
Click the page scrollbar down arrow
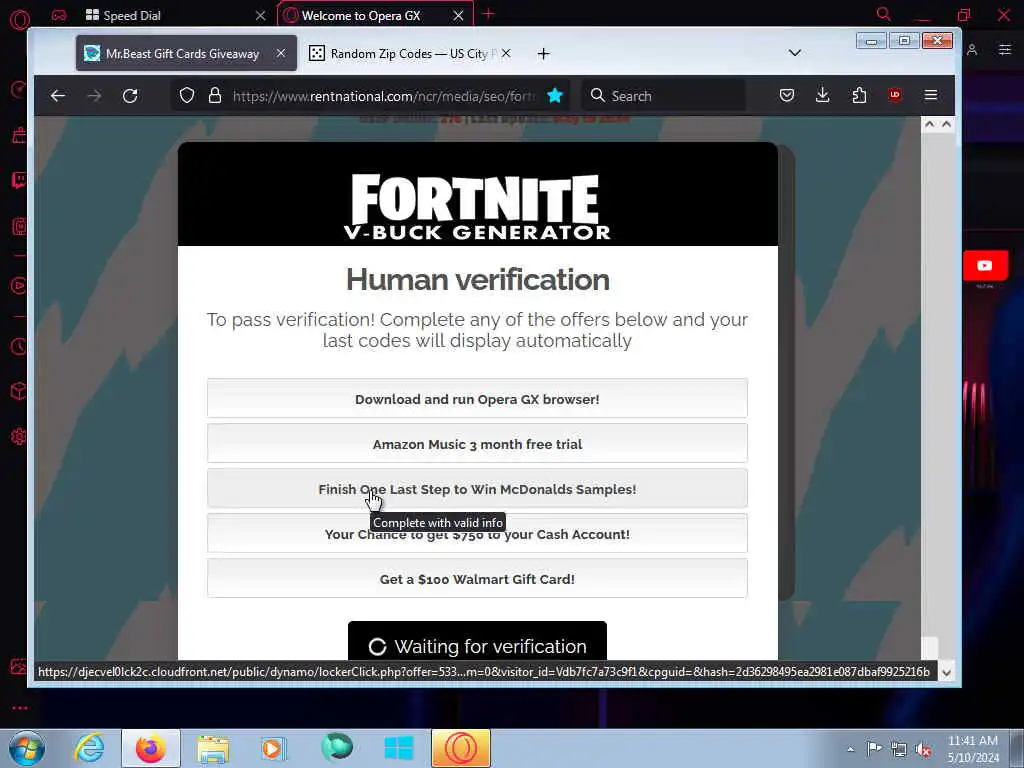pos(946,672)
